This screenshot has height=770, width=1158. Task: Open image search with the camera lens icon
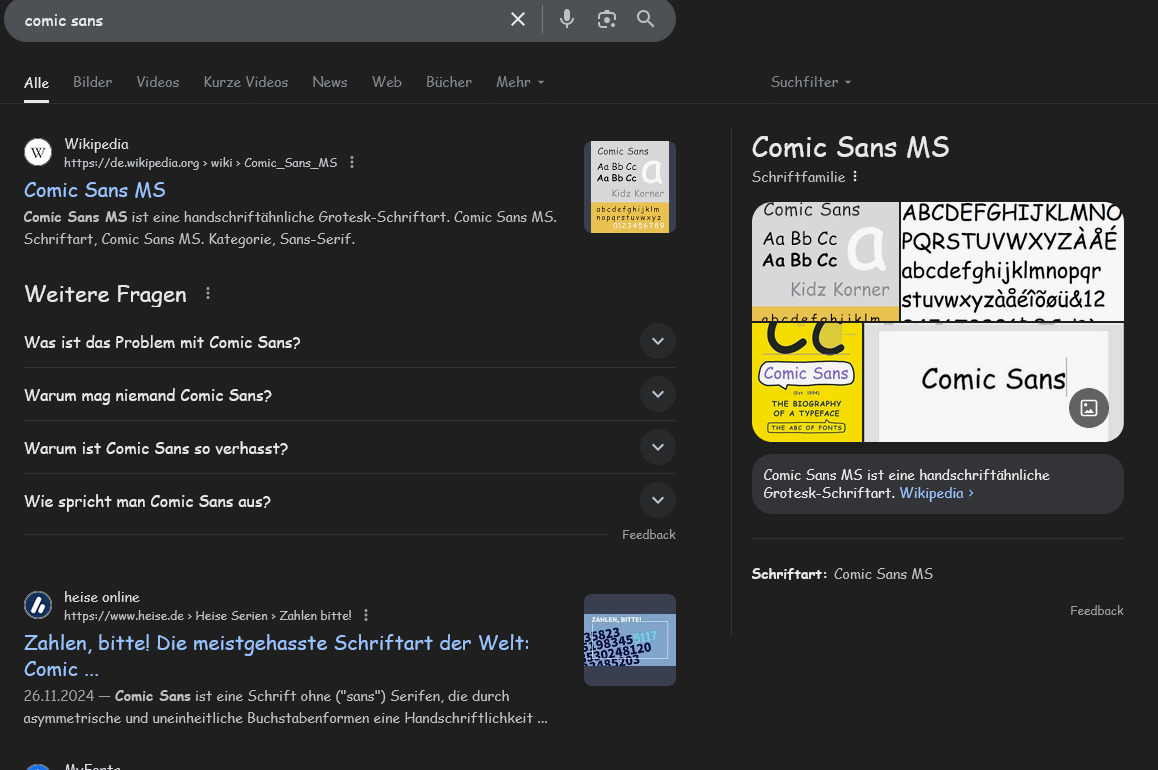click(606, 19)
